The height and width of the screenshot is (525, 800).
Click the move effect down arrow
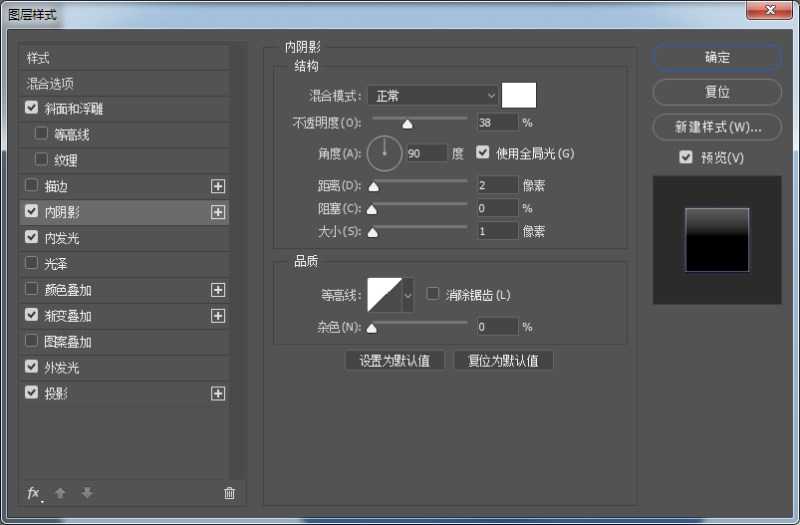point(87,493)
